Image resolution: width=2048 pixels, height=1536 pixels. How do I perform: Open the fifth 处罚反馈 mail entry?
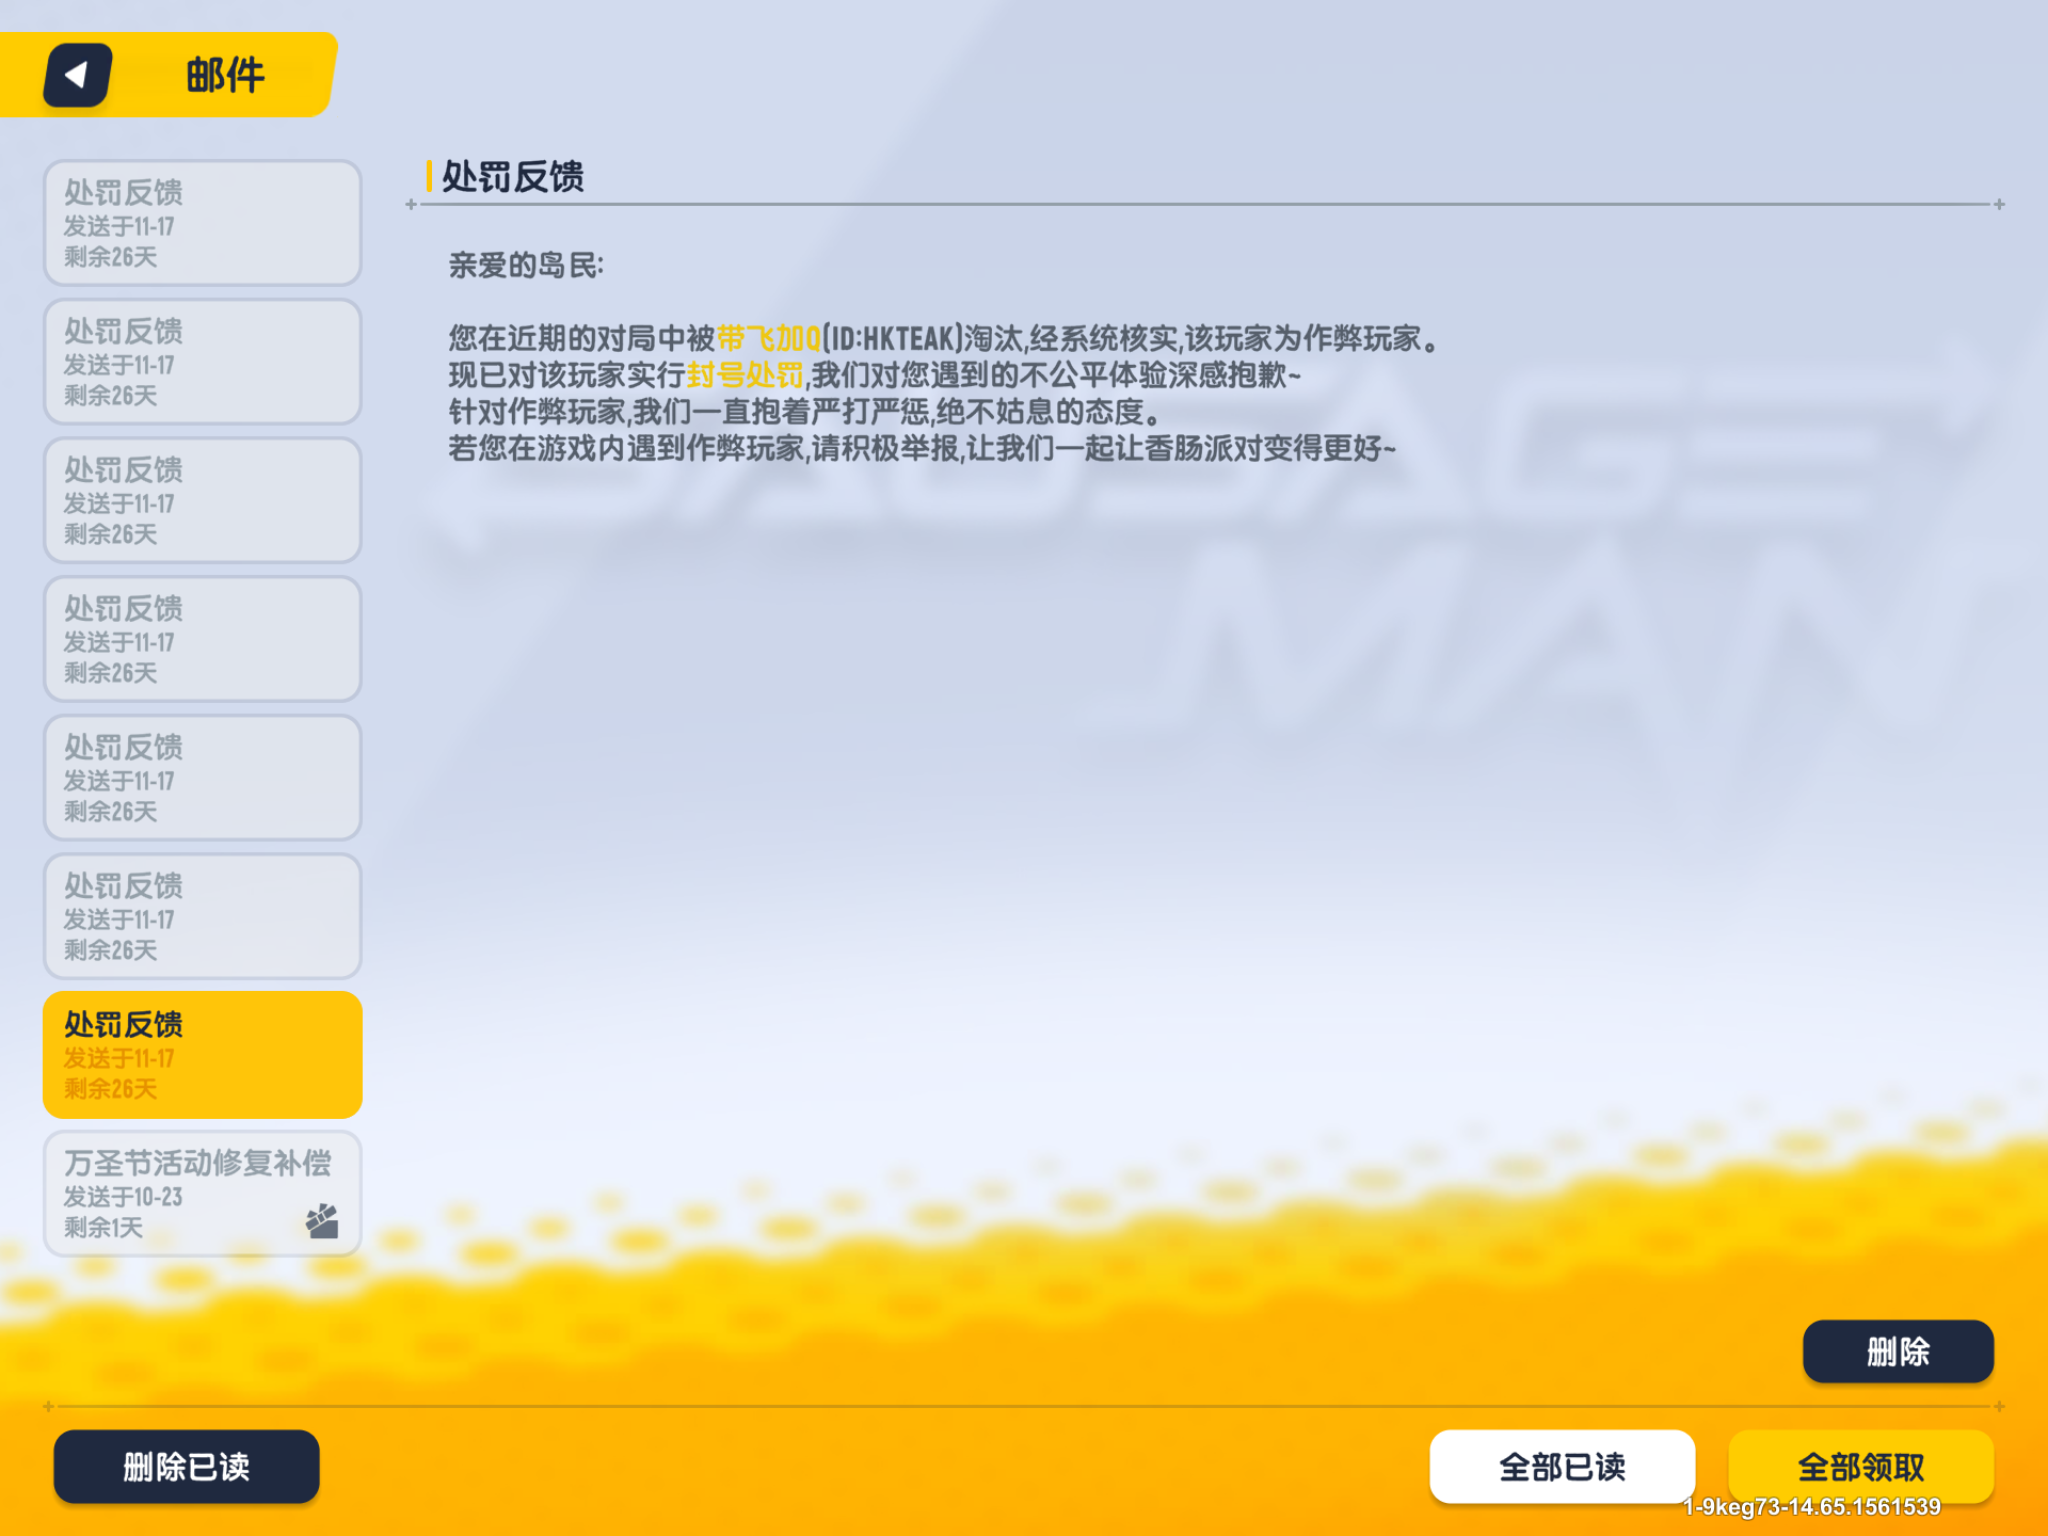(x=202, y=778)
